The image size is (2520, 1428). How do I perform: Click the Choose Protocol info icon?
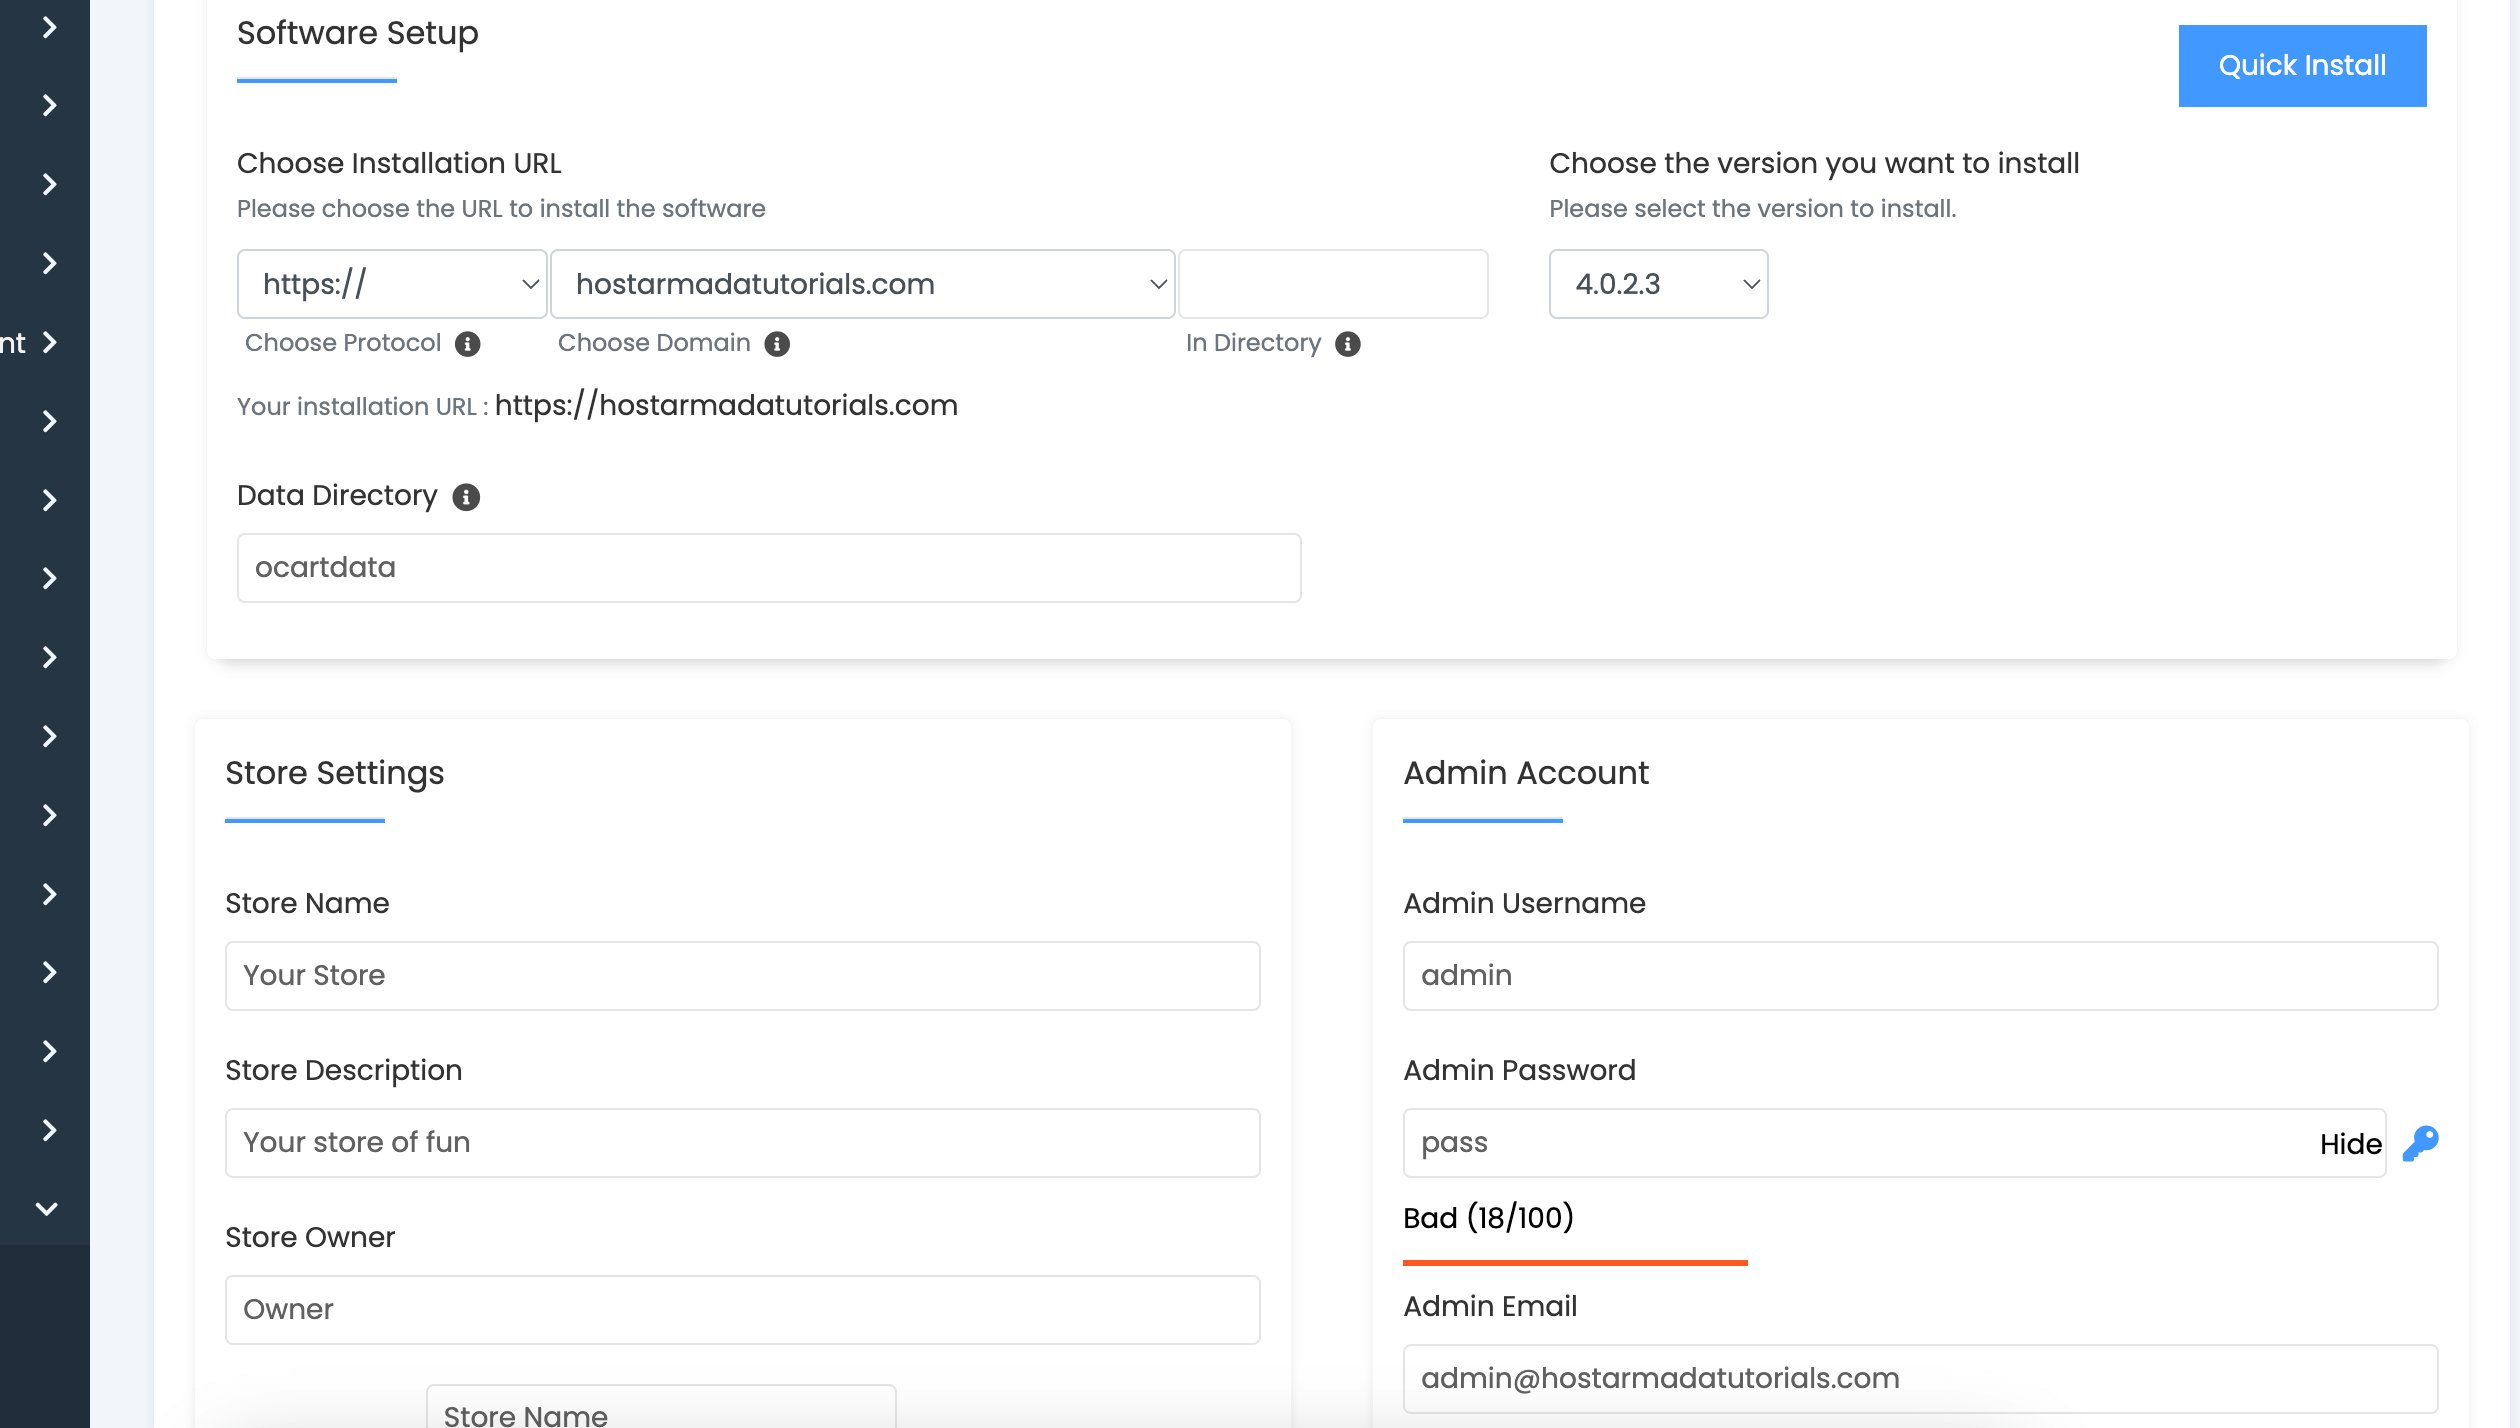click(x=467, y=344)
